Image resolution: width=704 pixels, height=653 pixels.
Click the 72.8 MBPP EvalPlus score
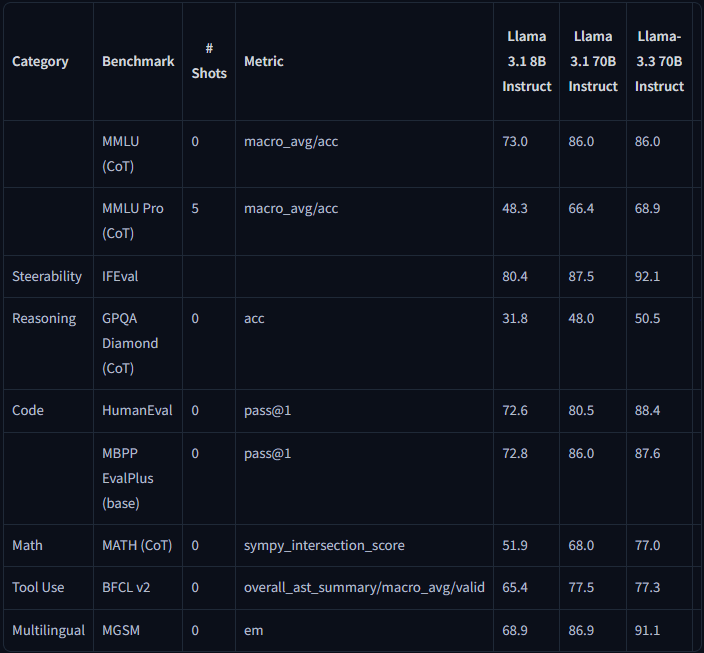tap(515, 454)
